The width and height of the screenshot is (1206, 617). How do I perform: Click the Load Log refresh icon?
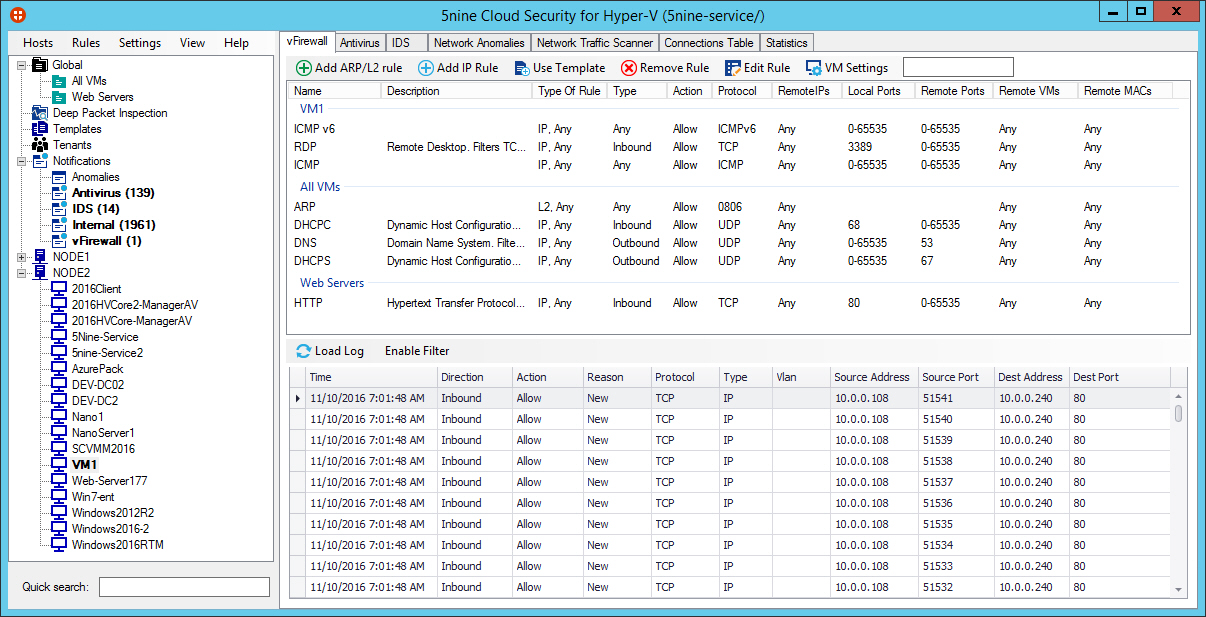(x=304, y=351)
